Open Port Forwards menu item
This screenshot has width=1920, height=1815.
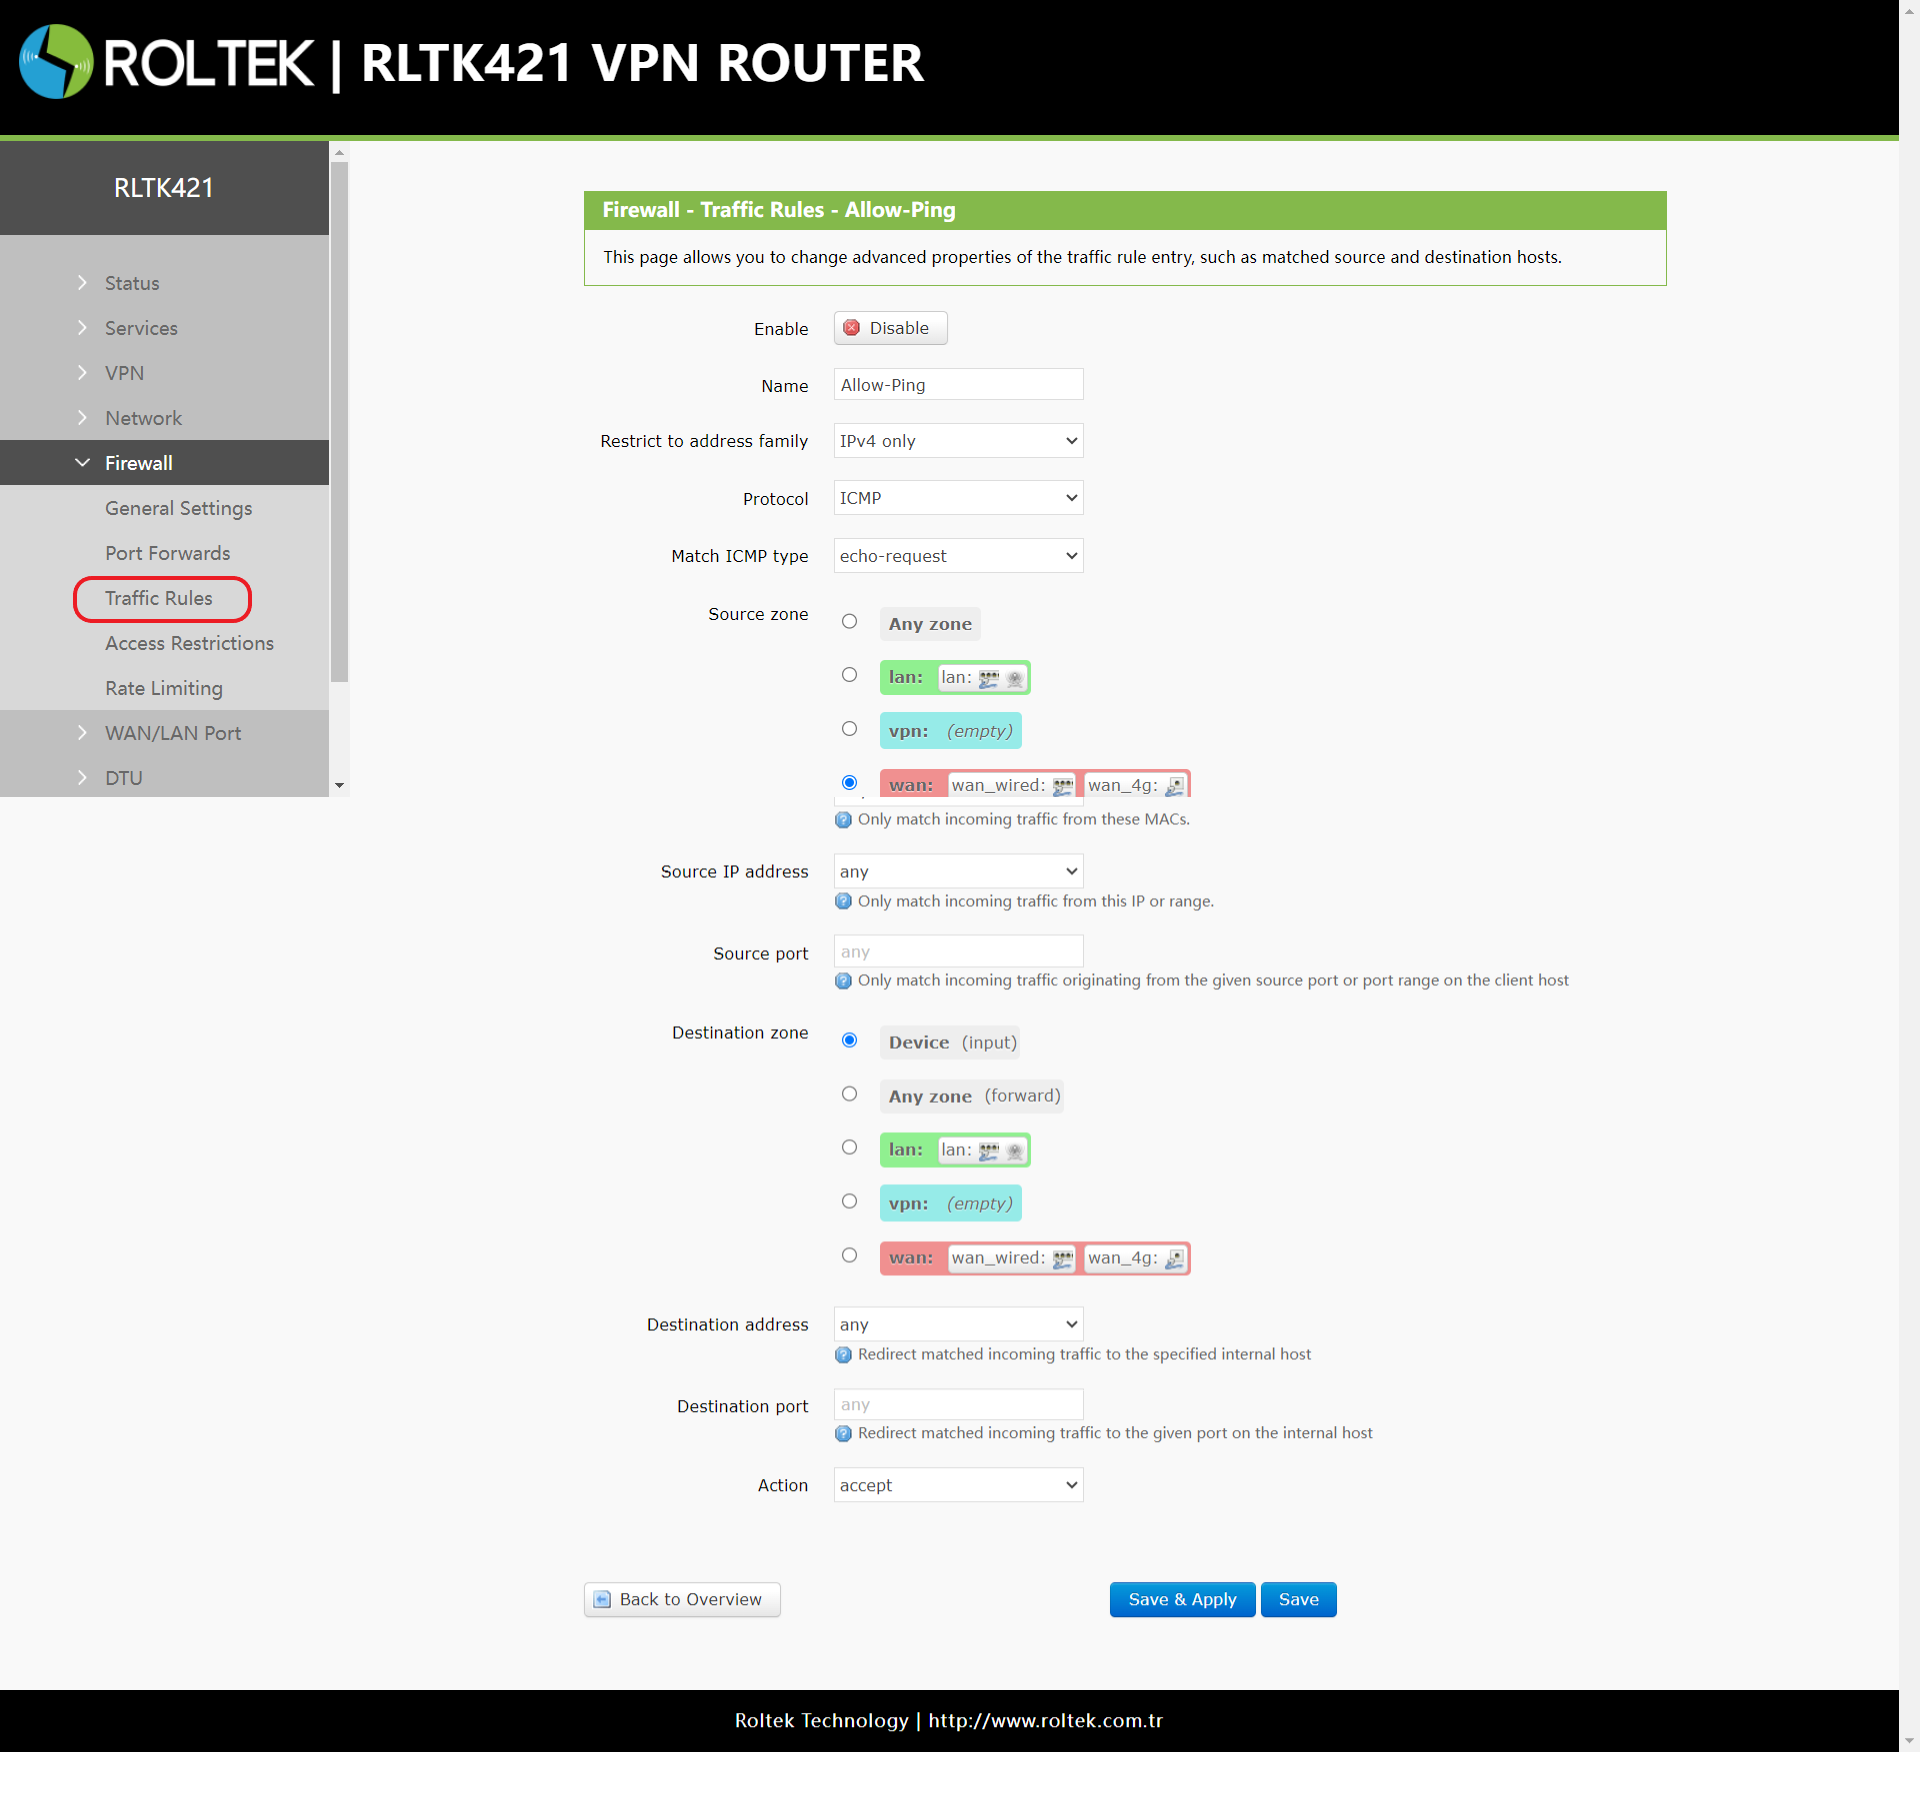coord(167,553)
